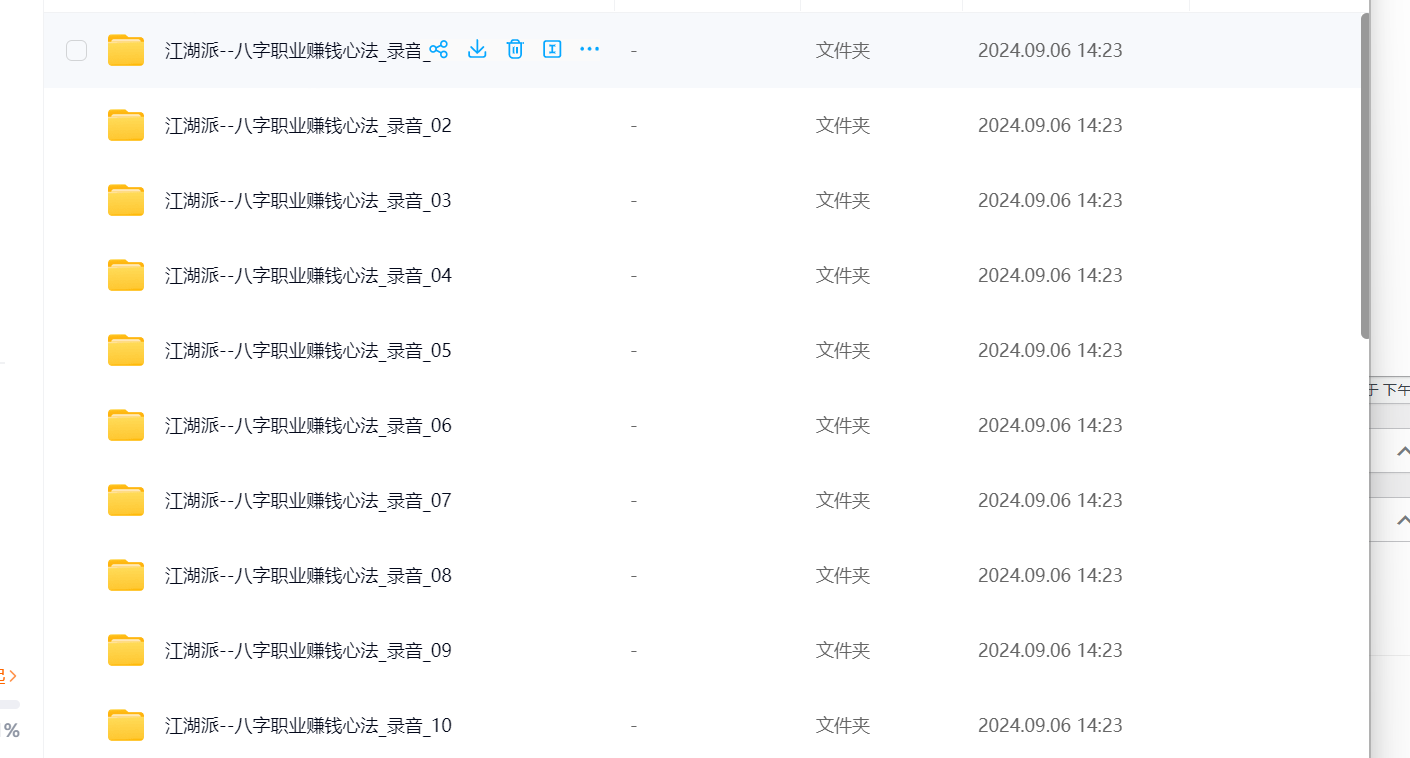Delete the first folder with the trash icon

point(515,49)
